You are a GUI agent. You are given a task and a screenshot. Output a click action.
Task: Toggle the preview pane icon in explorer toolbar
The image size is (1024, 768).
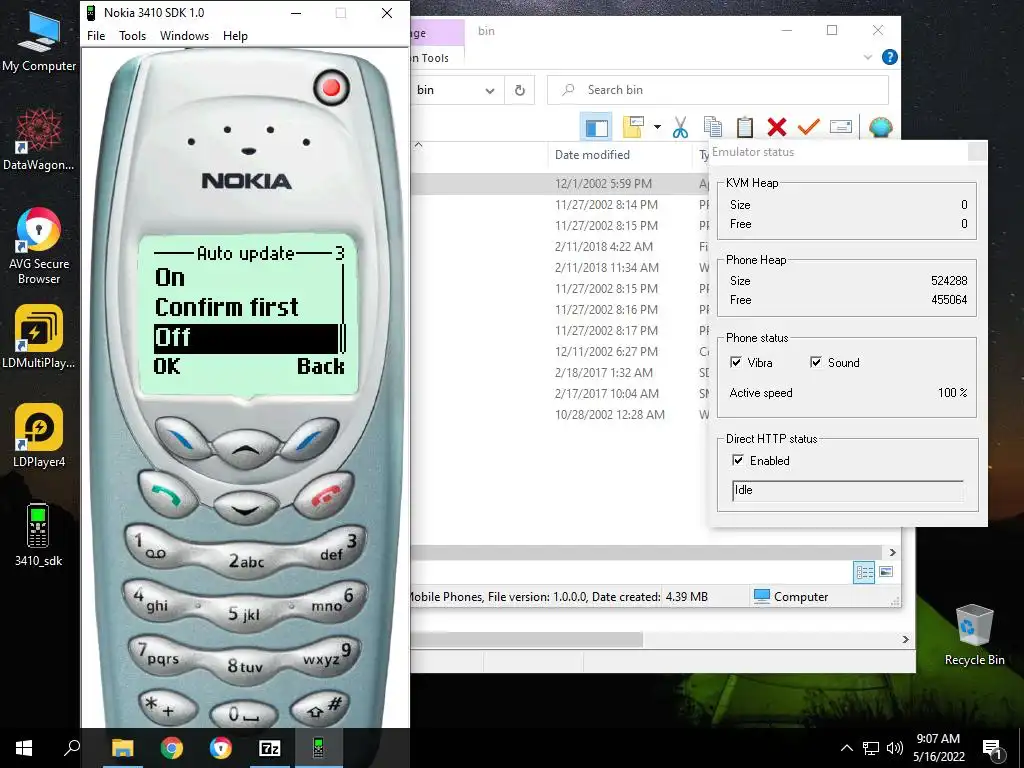[x=596, y=127]
